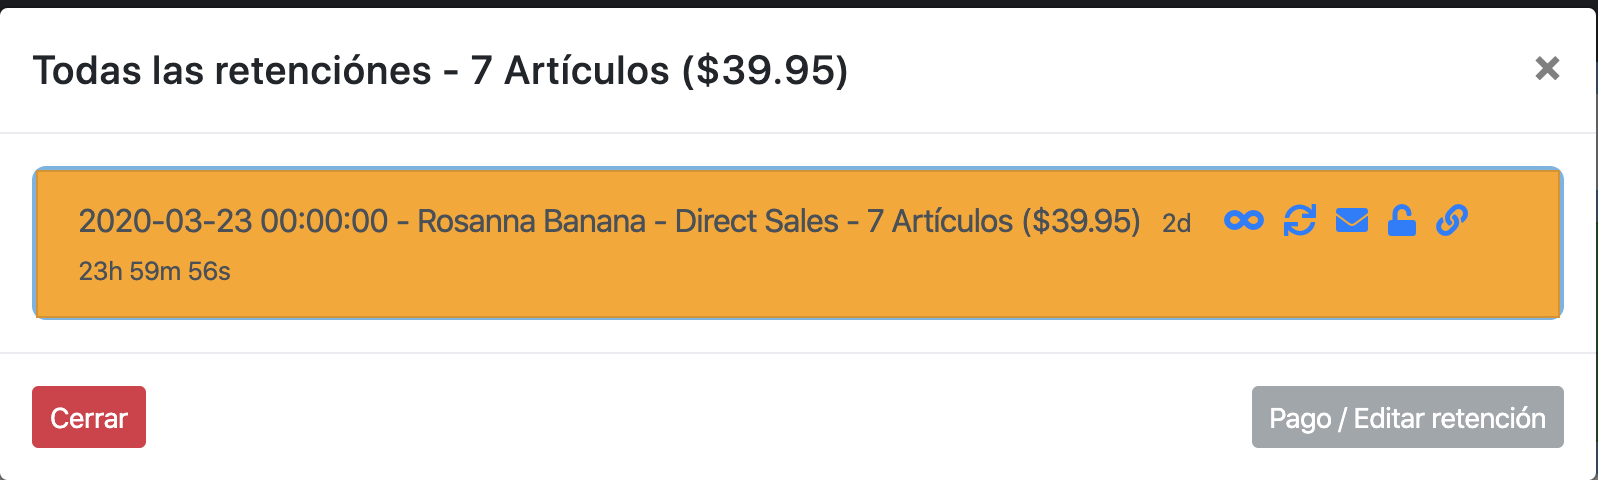The width and height of the screenshot is (1598, 480).
Task: Click the ($39.95) total in dialog title
Action: (765, 71)
